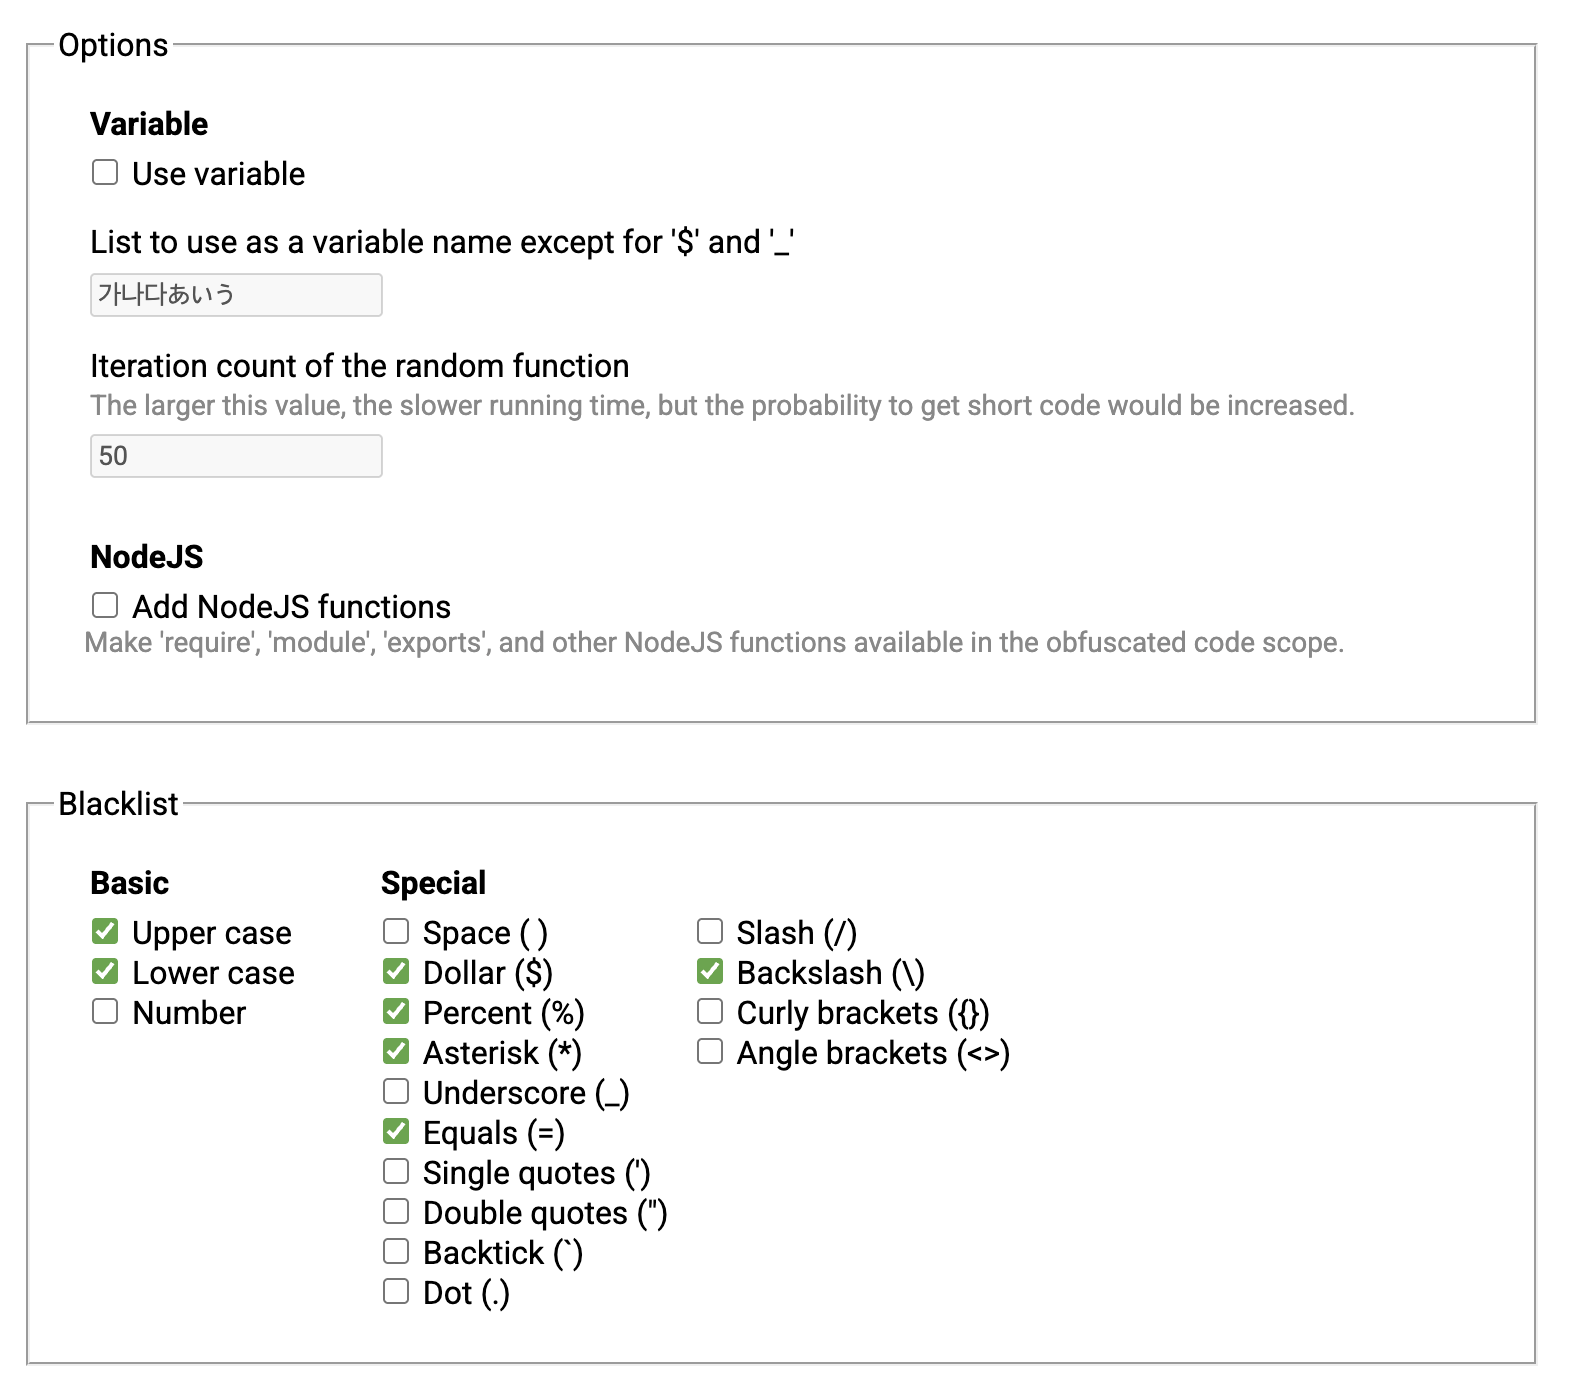Image resolution: width=1570 pixels, height=1396 pixels.
Task: Uncheck the Asterisk (*) checkbox
Action: [396, 1051]
